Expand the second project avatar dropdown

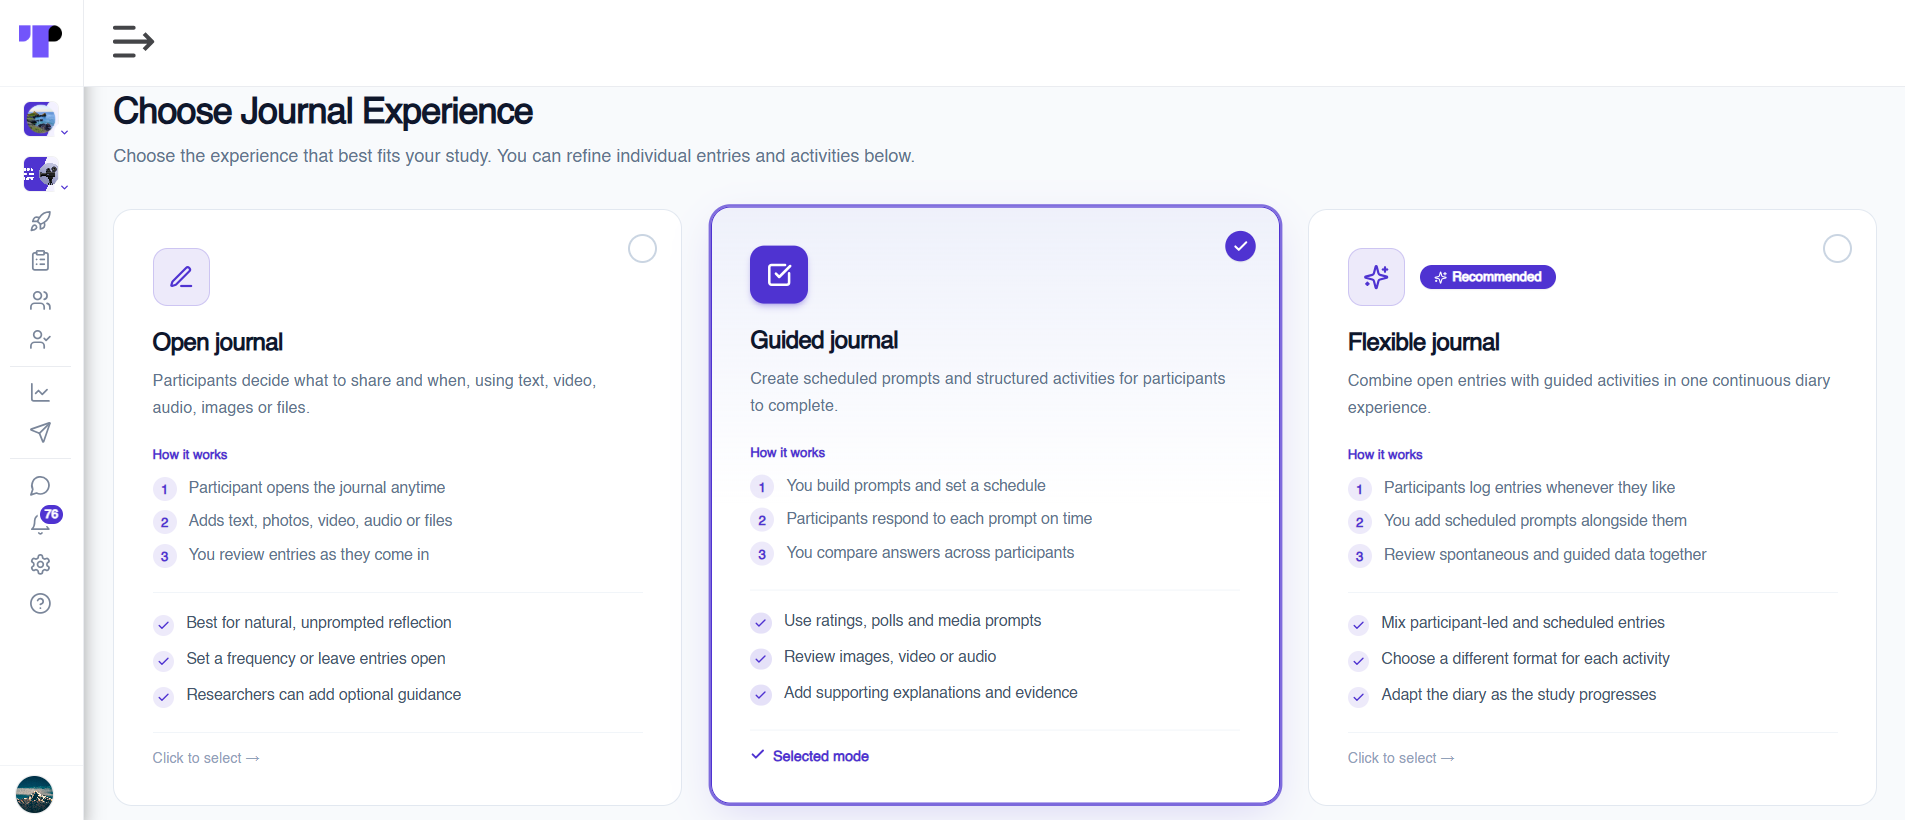point(44,174)
